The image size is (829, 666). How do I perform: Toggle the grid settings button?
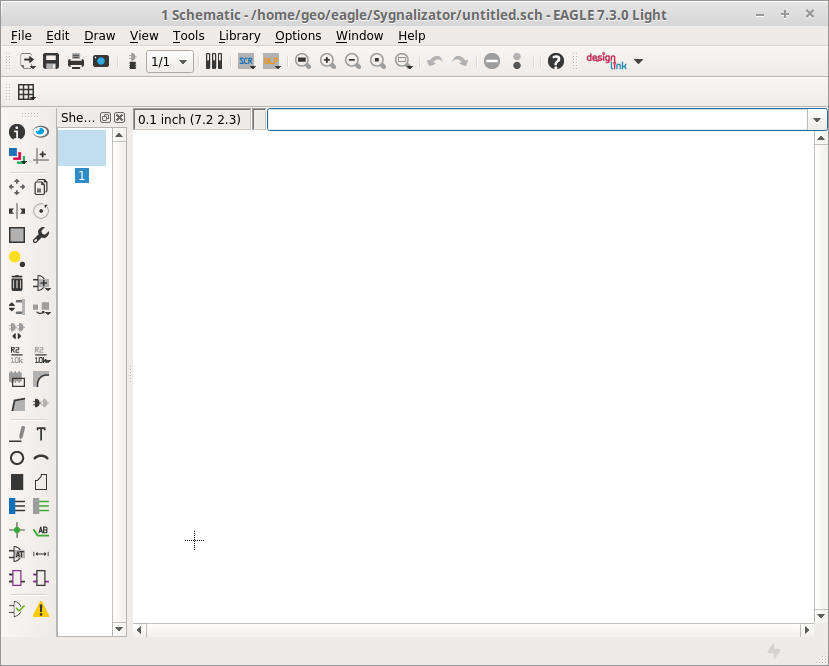point(26,92)
